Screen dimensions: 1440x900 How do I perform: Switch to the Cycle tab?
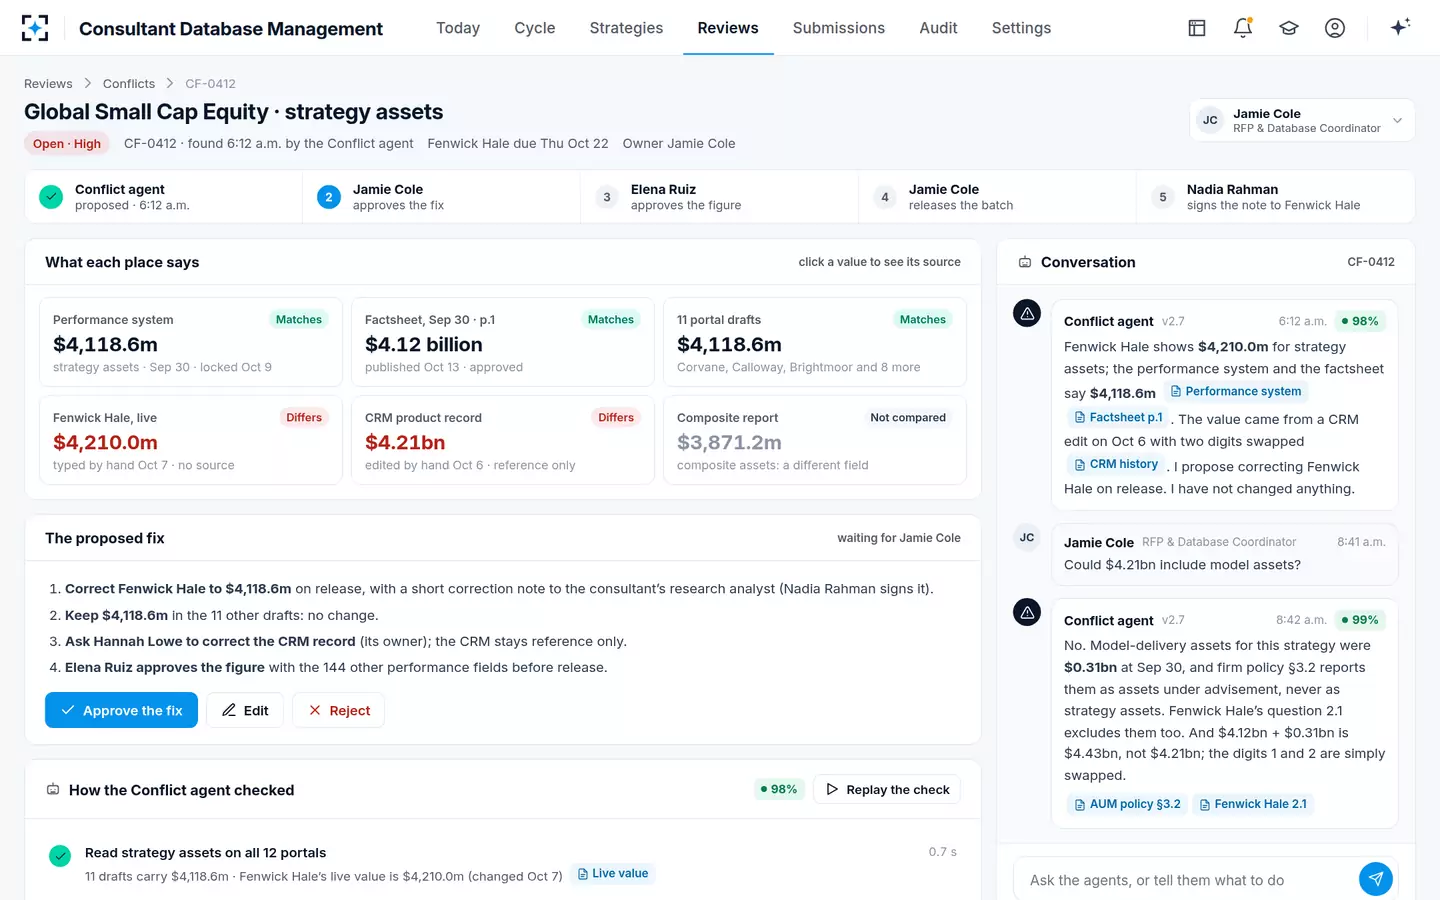[x=535, y=28]
